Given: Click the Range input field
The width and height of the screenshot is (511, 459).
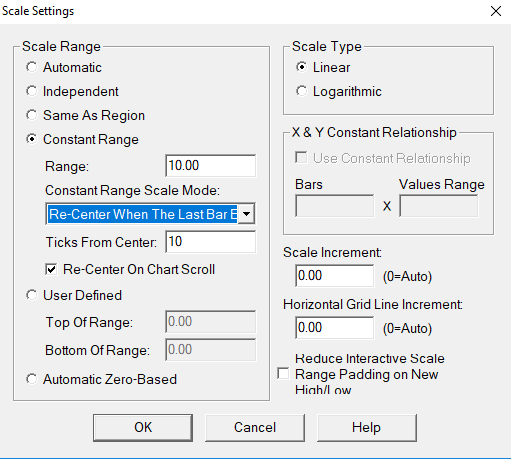Looking at the screenshot, I should tap(211, 166).
